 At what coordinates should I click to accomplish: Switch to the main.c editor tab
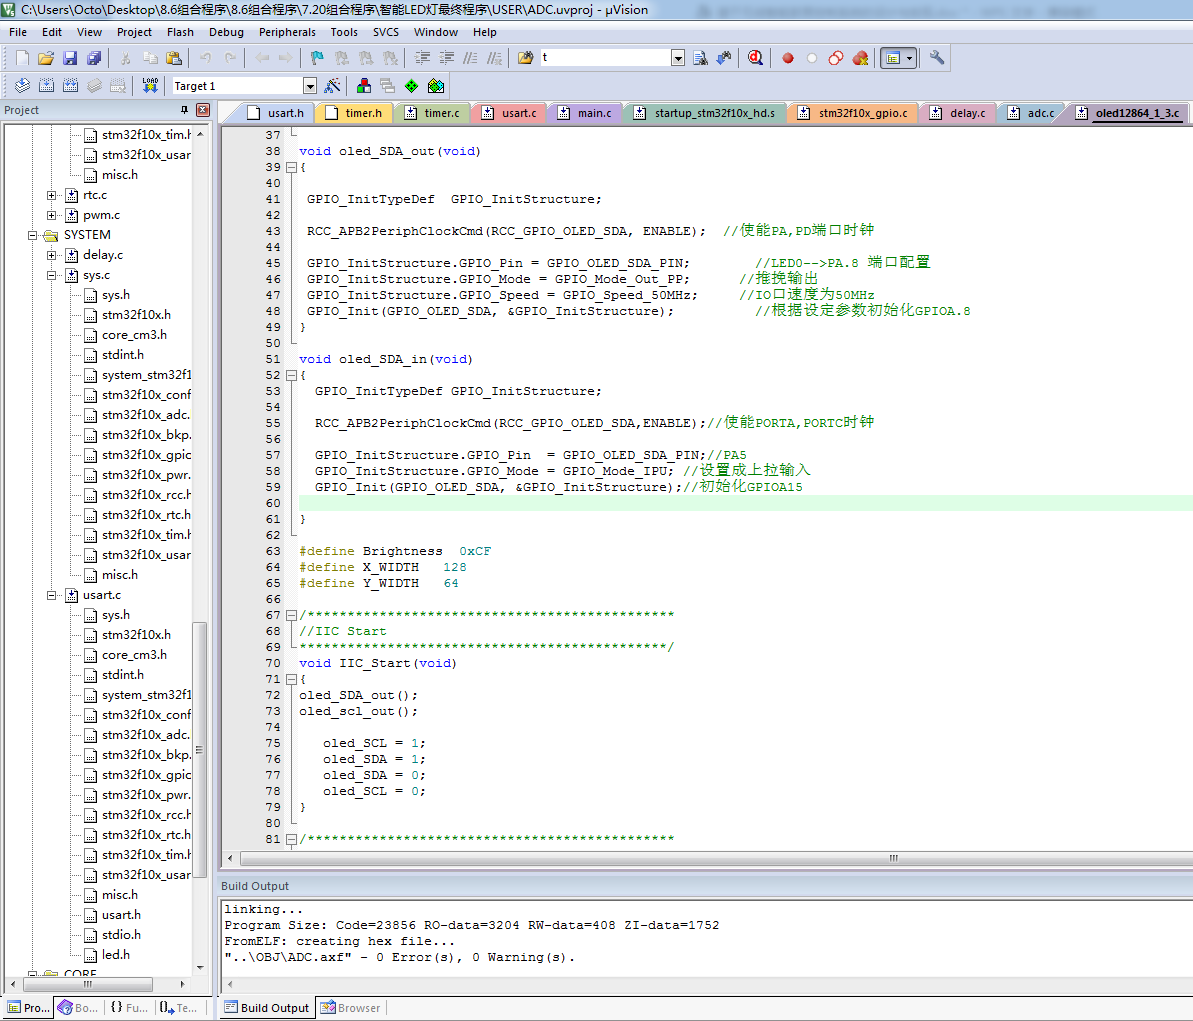point(594,113)
